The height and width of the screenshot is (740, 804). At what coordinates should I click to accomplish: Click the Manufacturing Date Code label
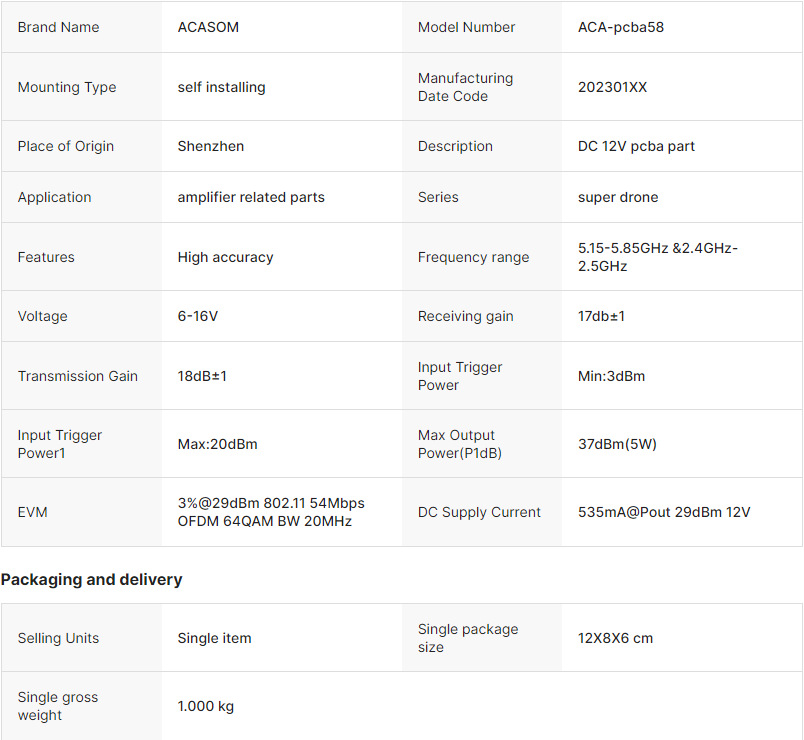pyautogui.click(x=465, y=87)
